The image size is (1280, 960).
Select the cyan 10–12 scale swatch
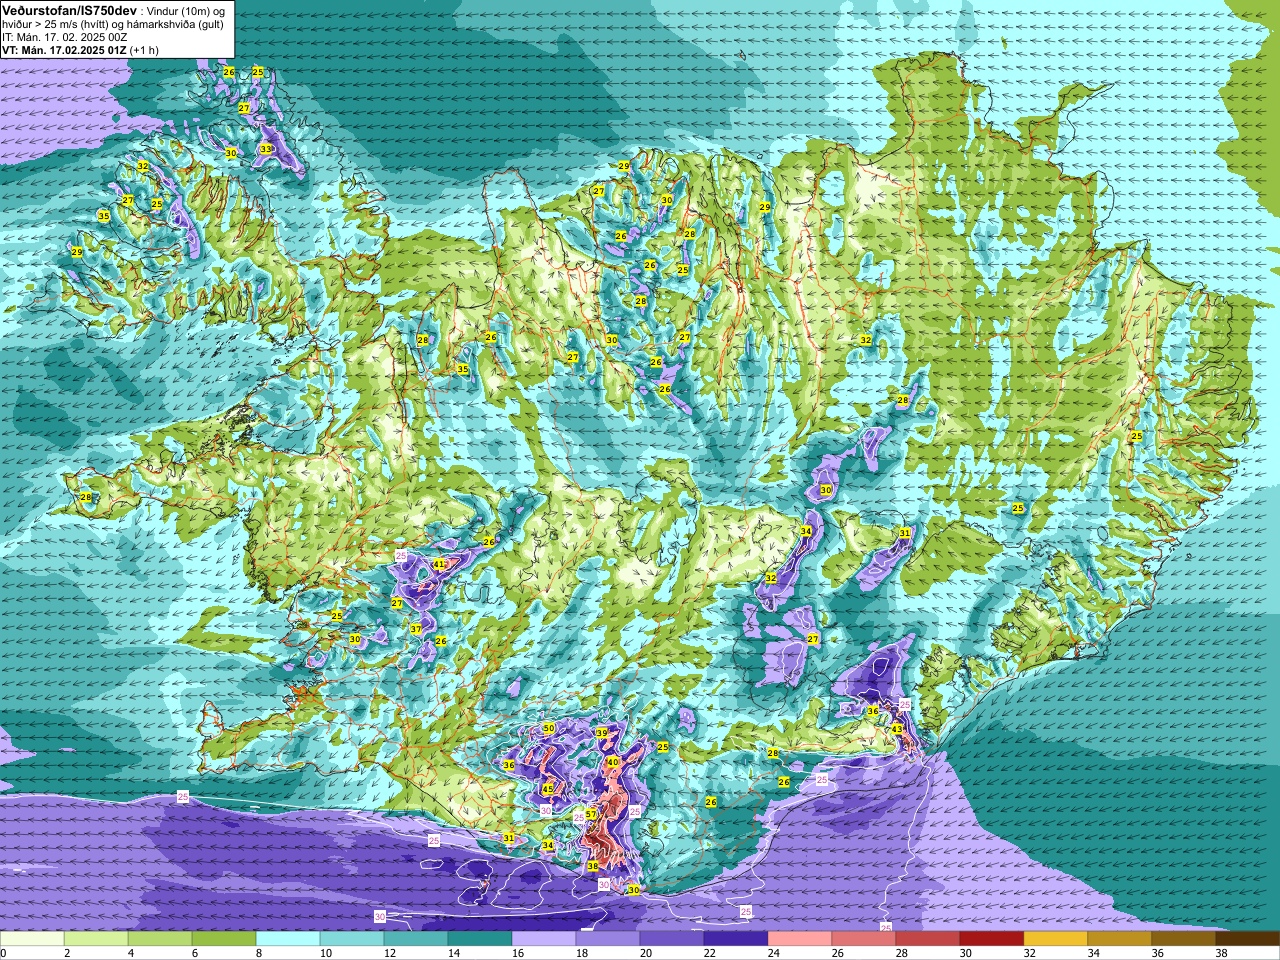(x=352, y=939)
